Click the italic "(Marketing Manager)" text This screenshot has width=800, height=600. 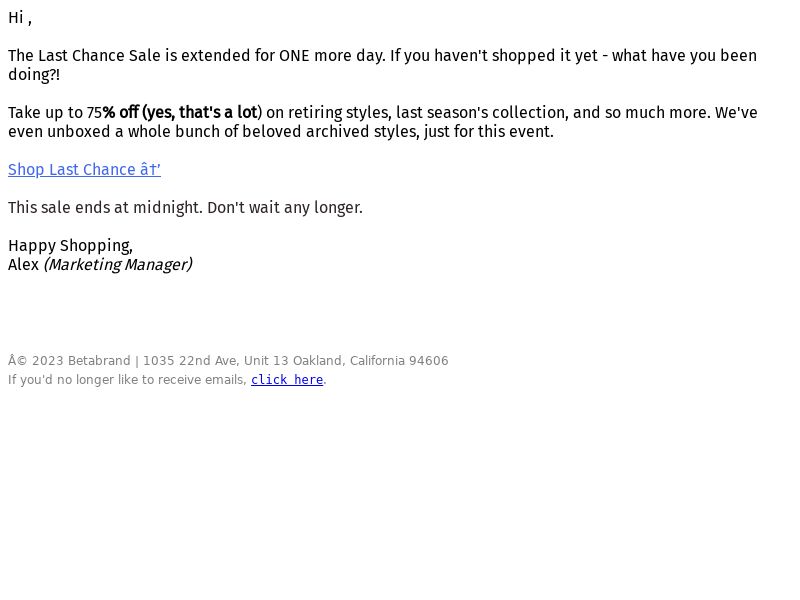coord(118,265)
